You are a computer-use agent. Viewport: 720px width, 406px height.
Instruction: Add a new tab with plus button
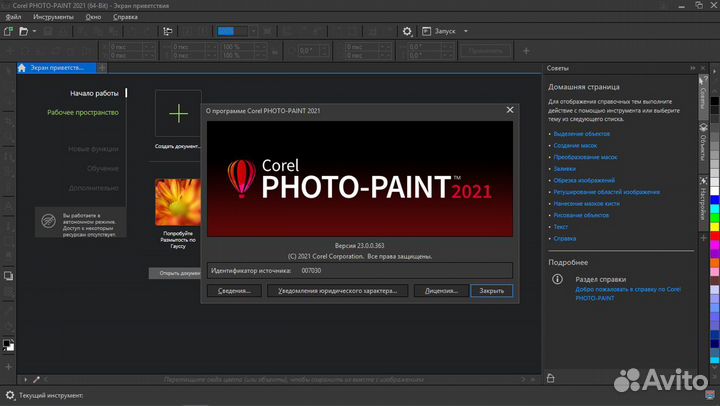[102, 68]
